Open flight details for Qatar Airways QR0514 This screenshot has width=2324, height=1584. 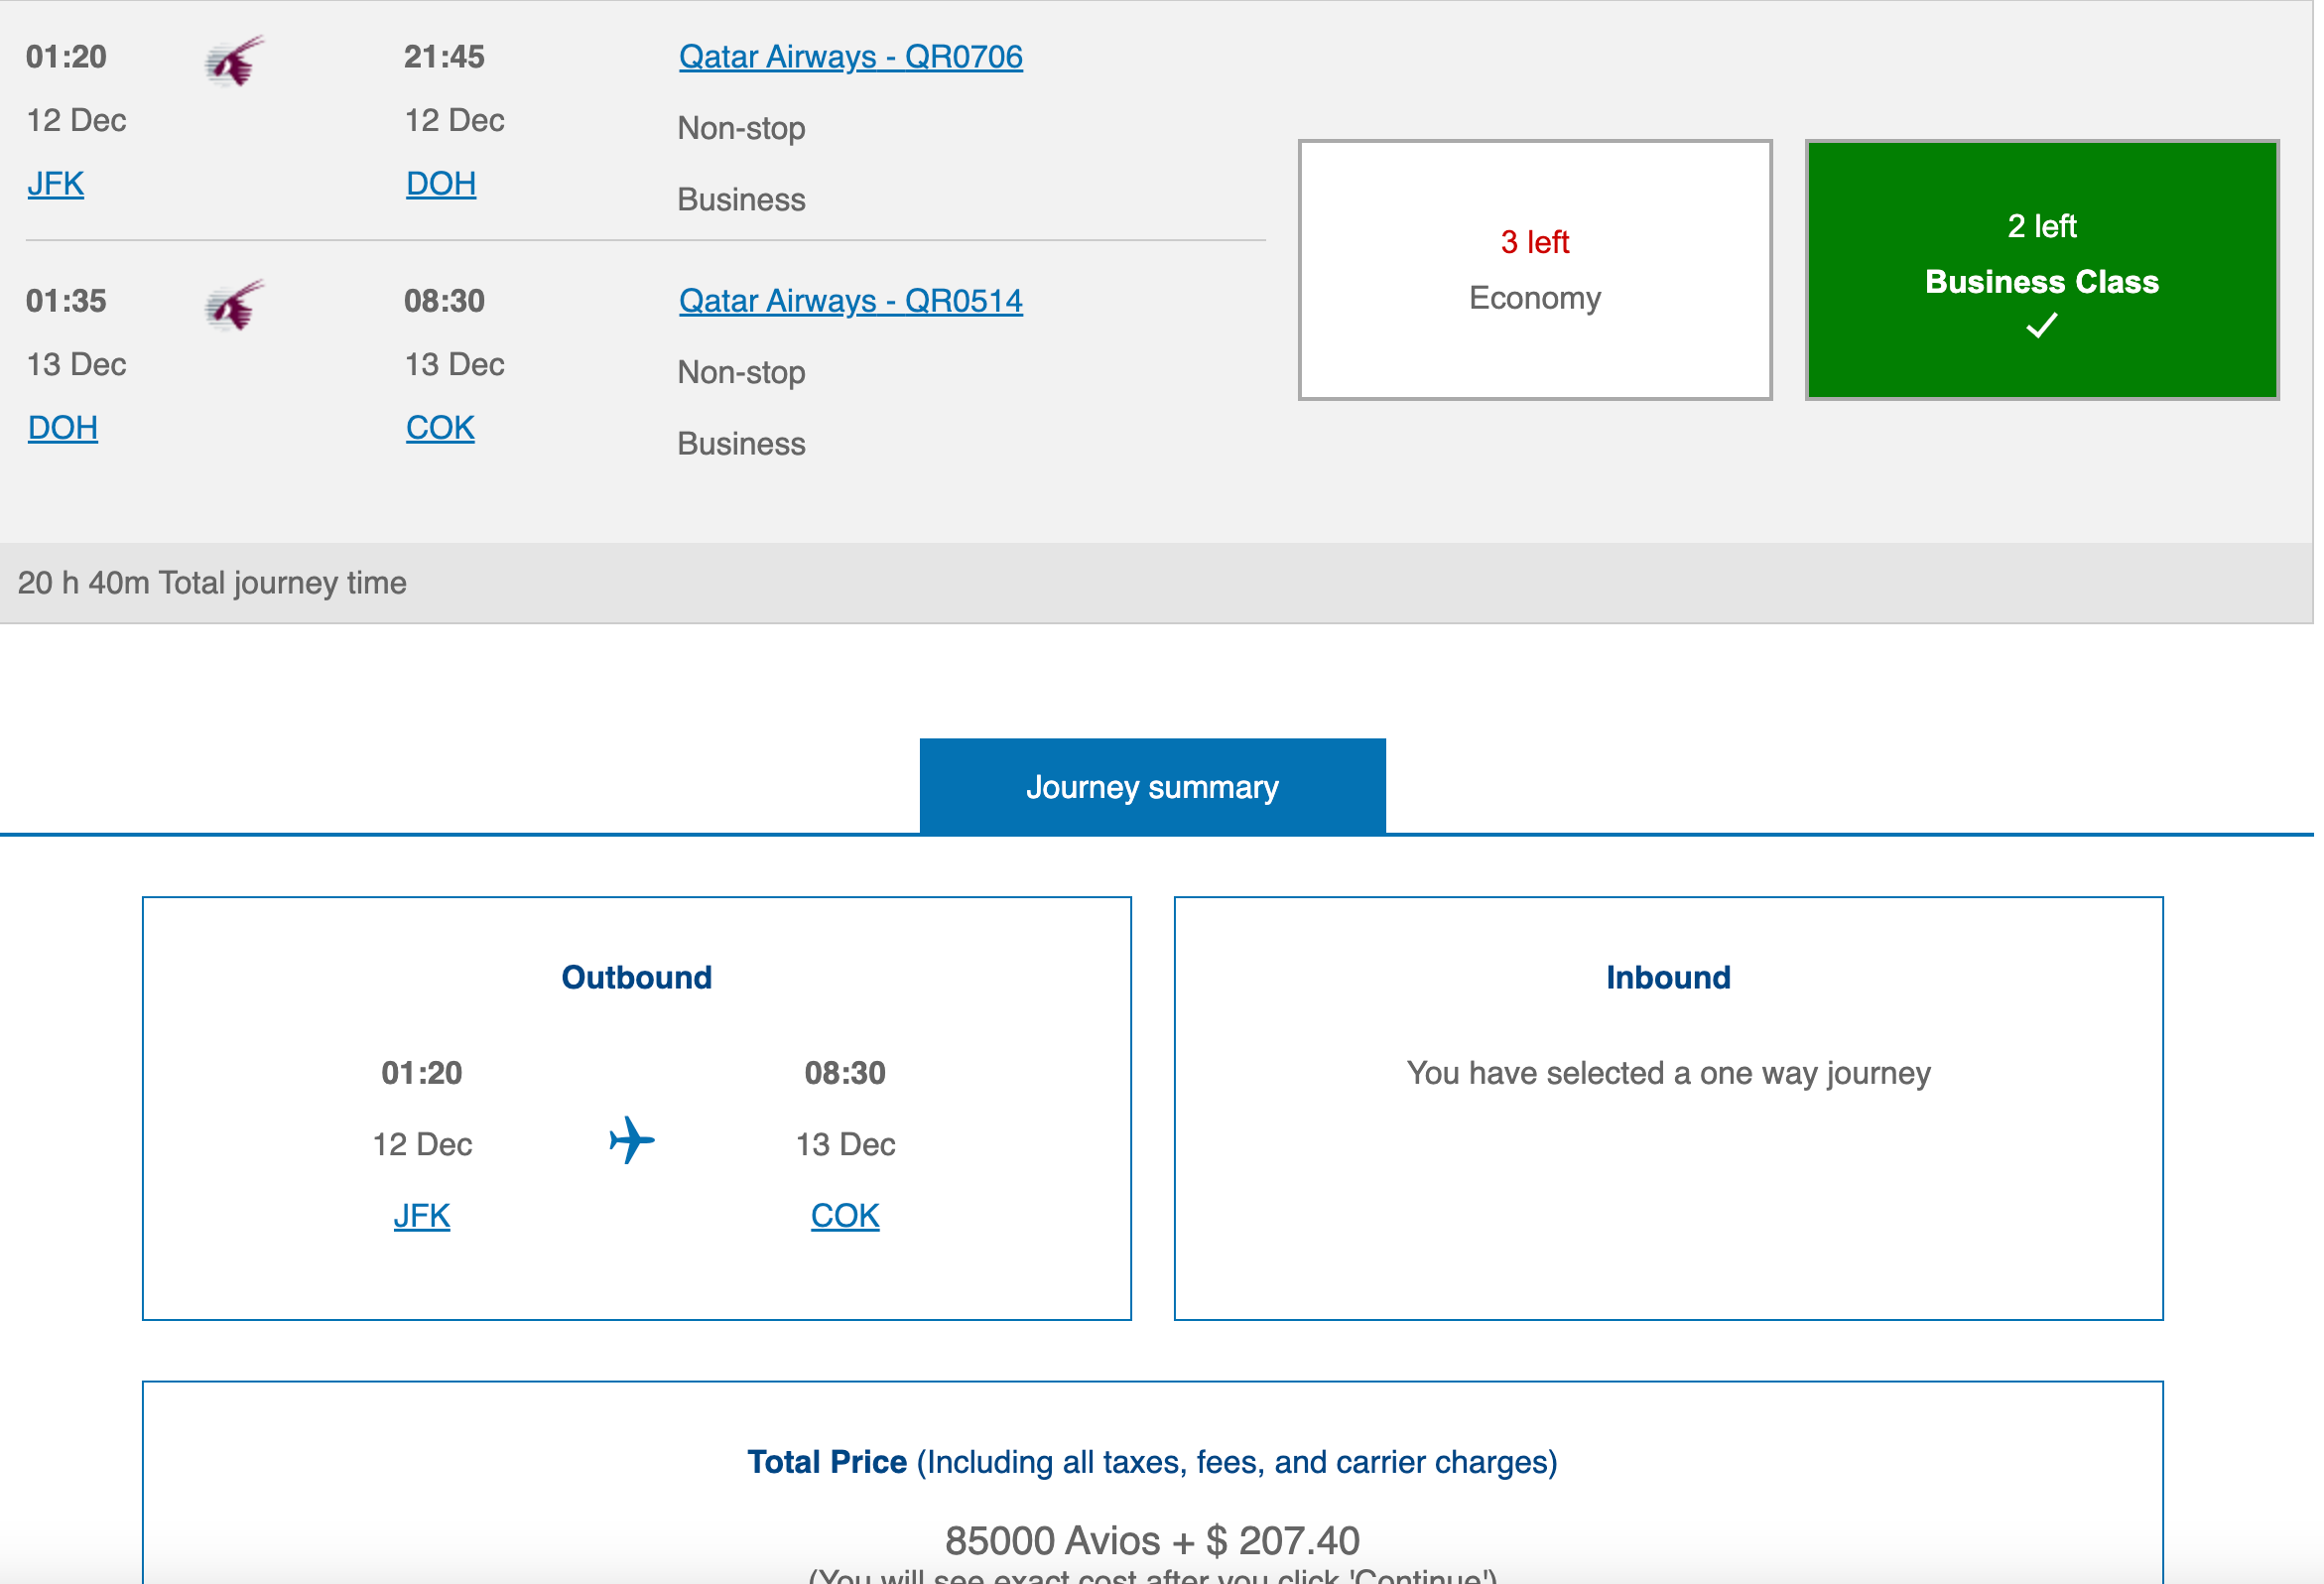pyautogui.click(x=850, y=301)
